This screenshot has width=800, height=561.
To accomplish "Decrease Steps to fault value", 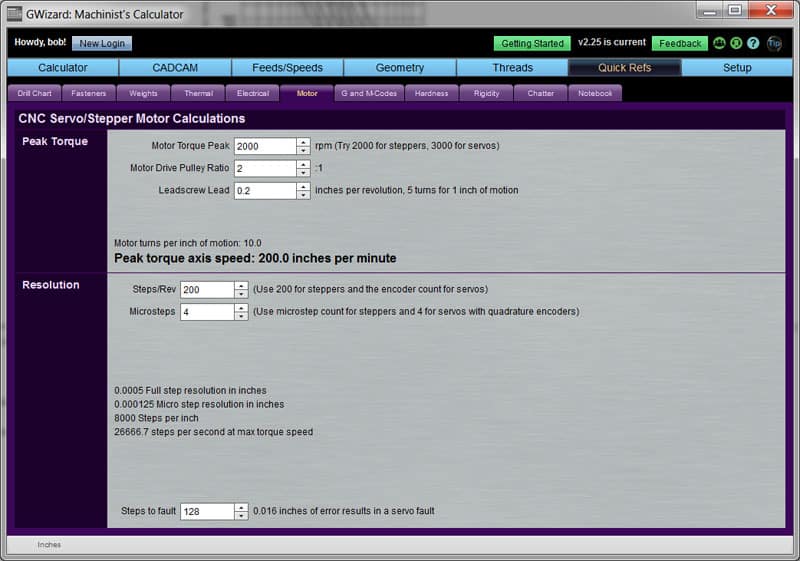I will (x=241, y=515).
